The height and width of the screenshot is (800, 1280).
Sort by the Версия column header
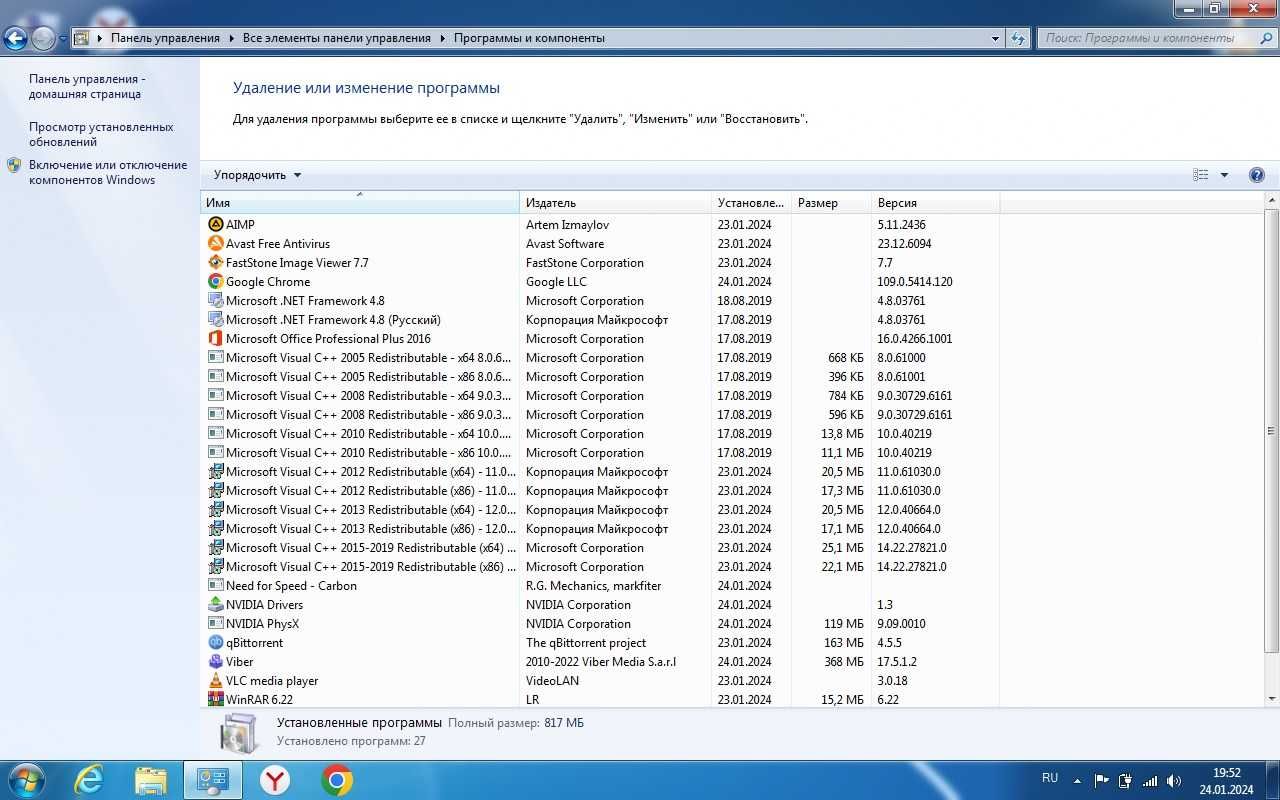pos(935,203)
